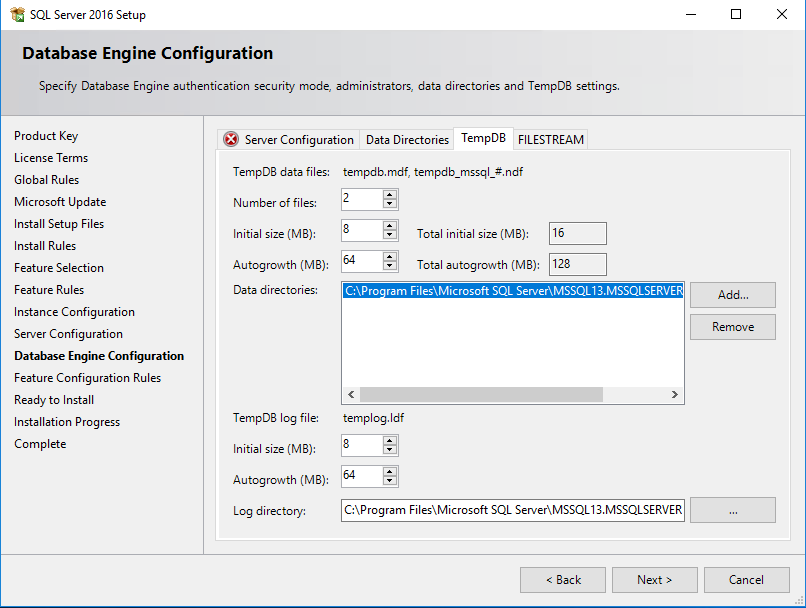Click Database Engine Configuration step in sidebar
This screenshot has width=806, height=608.
point(99,356)
